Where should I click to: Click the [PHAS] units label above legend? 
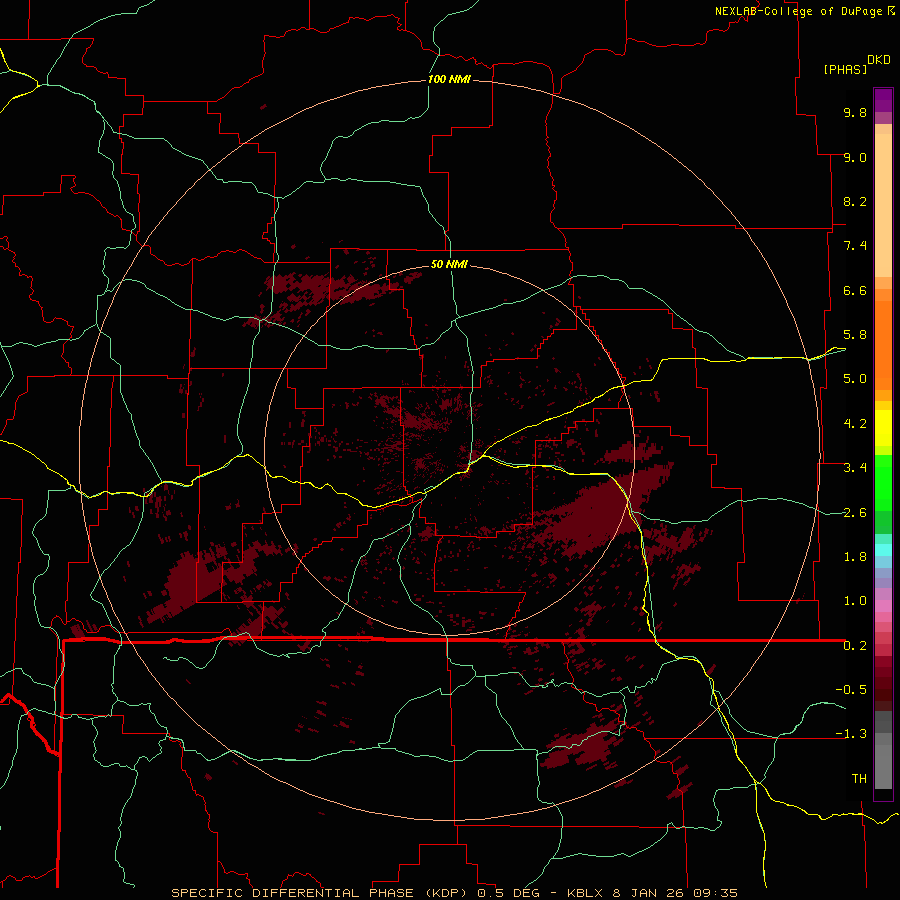[845, 69]
